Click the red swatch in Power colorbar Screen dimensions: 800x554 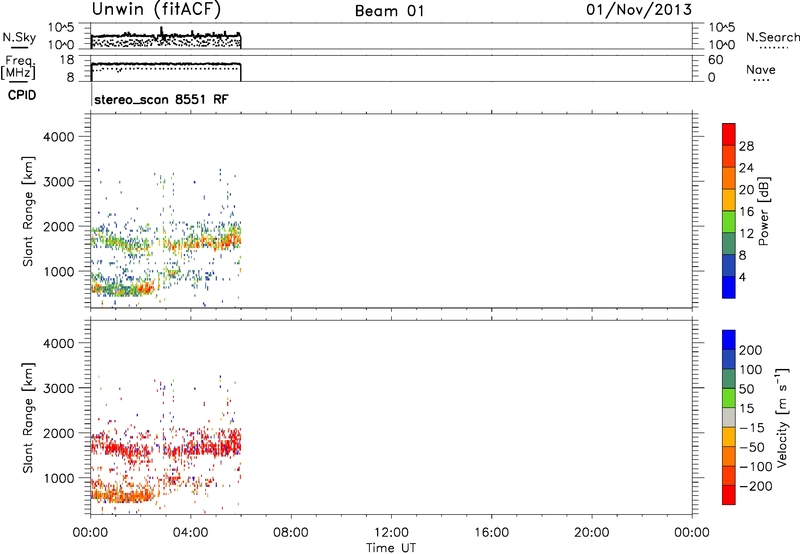pos(729,134)
